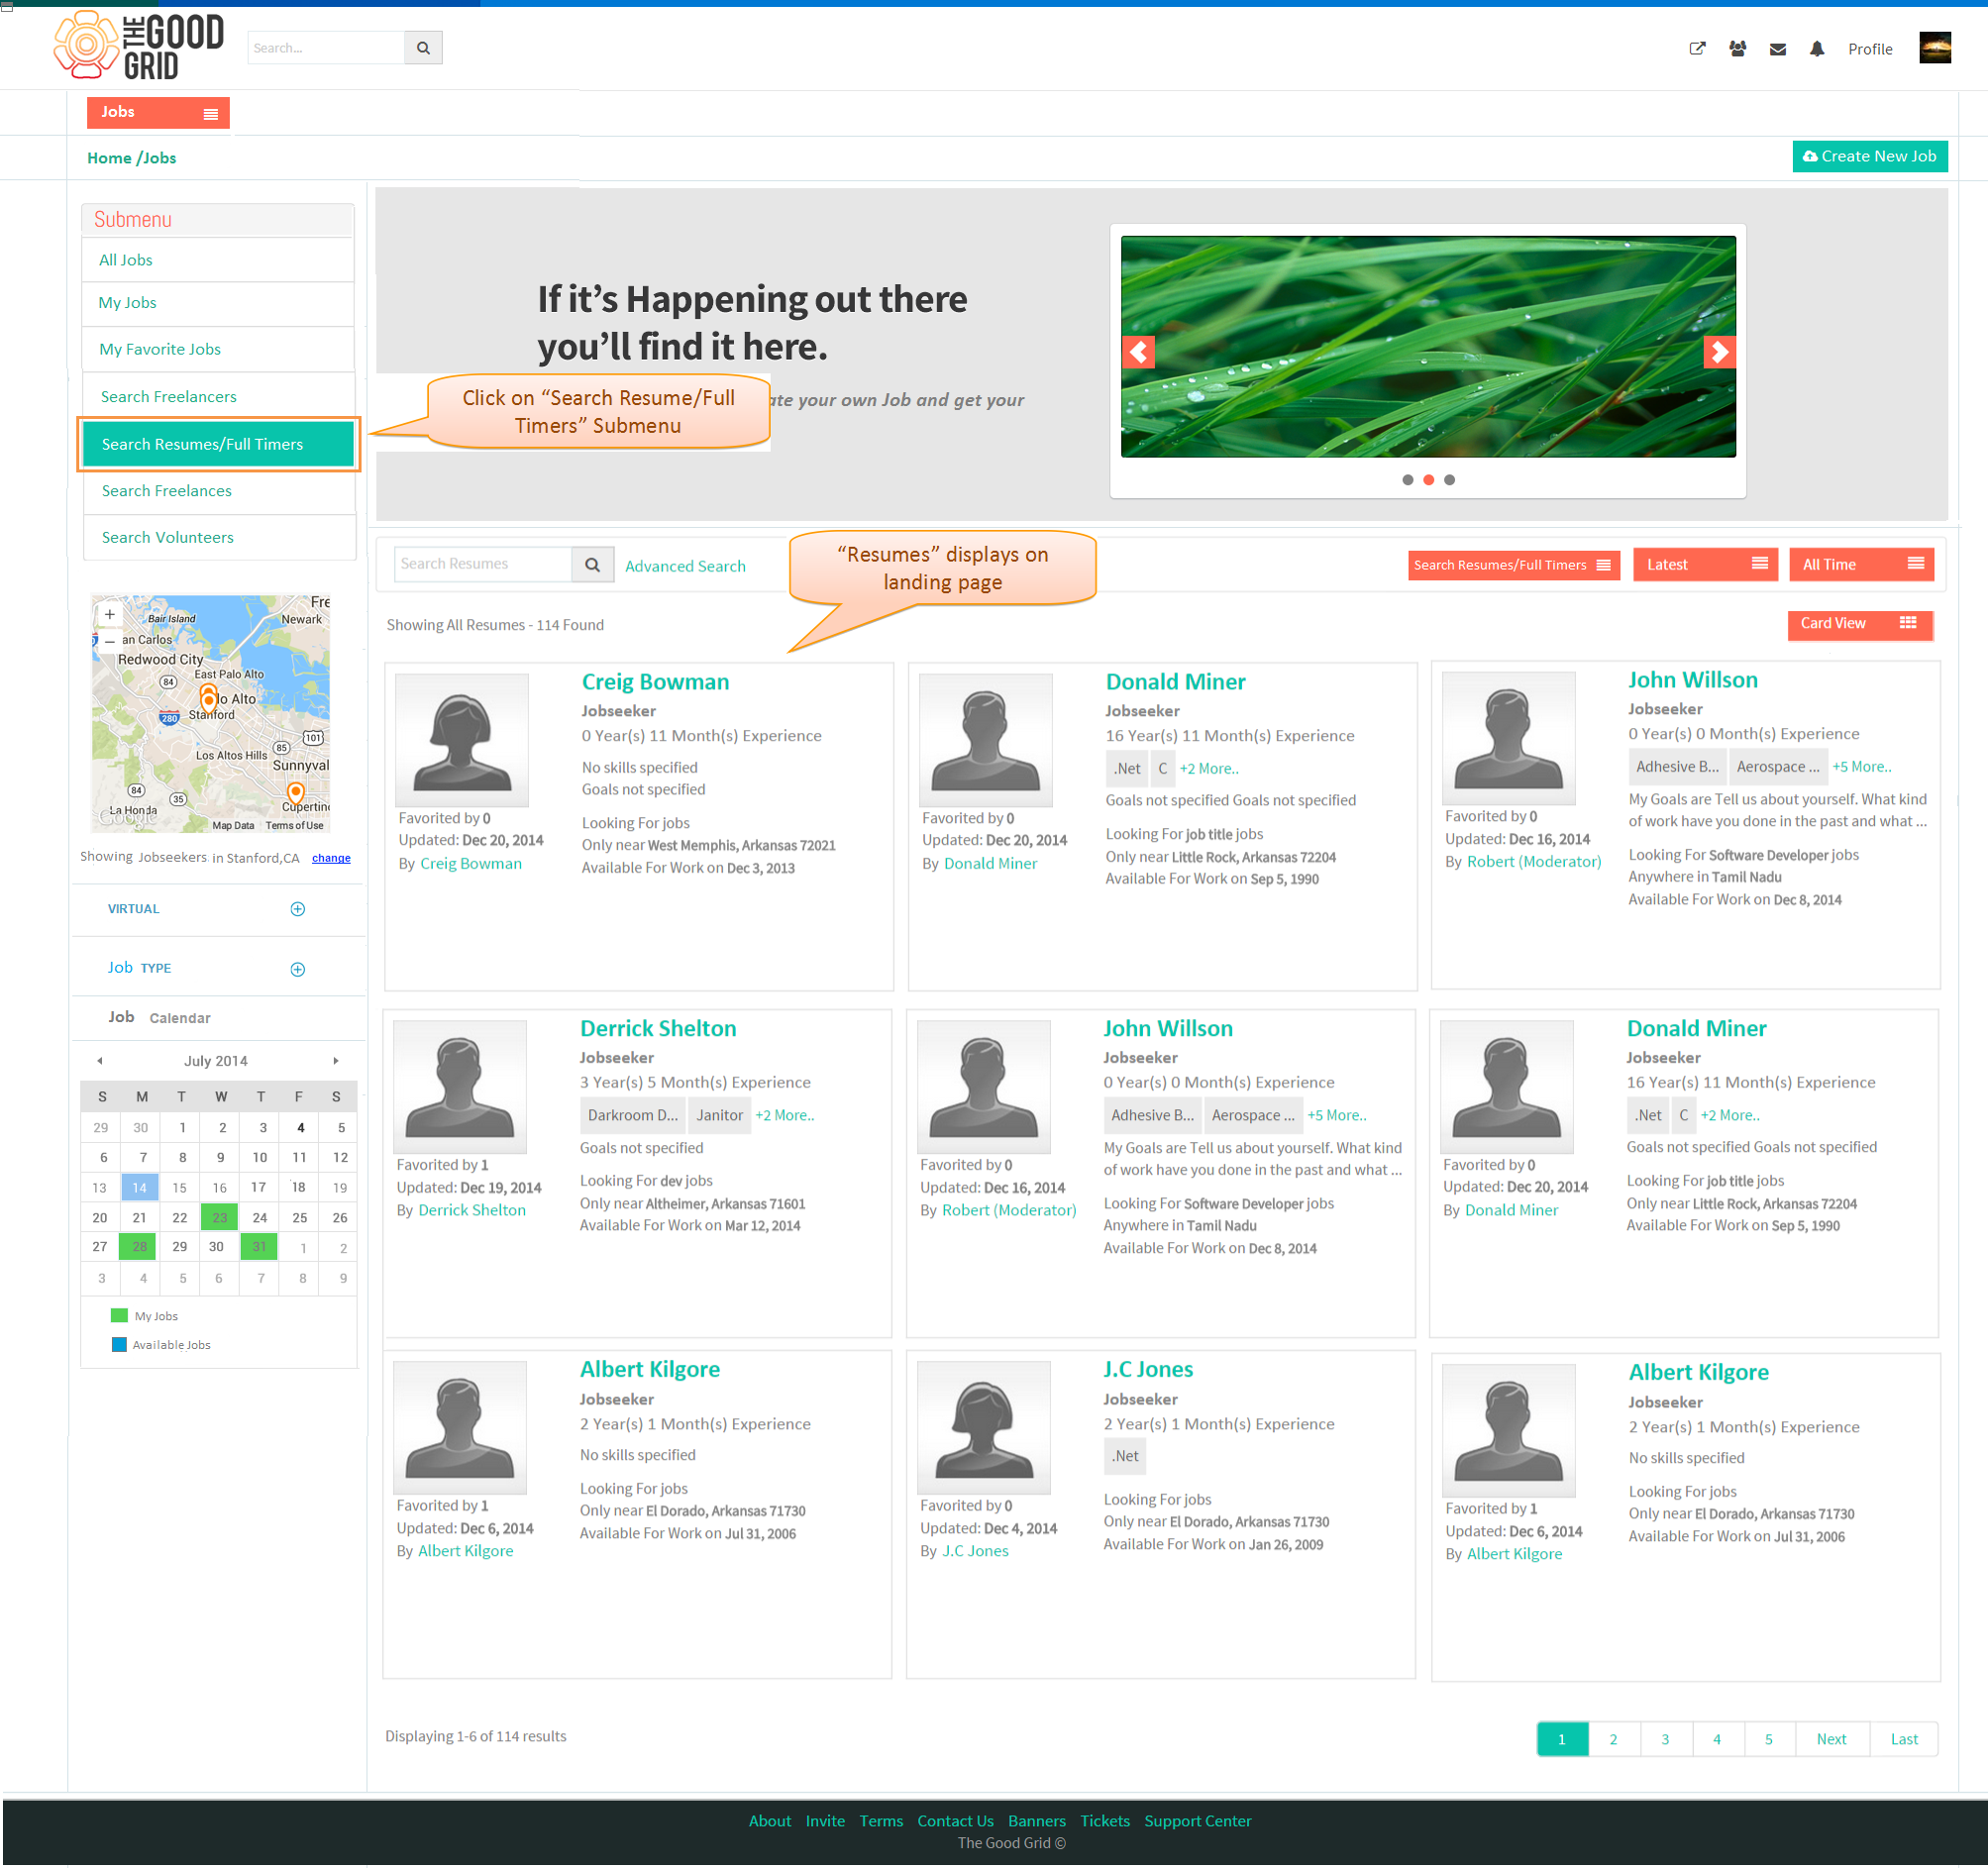
Task: Open Robert (Moderator) author link on top card
Action: pyautogui.click(x=1533, y=862)
